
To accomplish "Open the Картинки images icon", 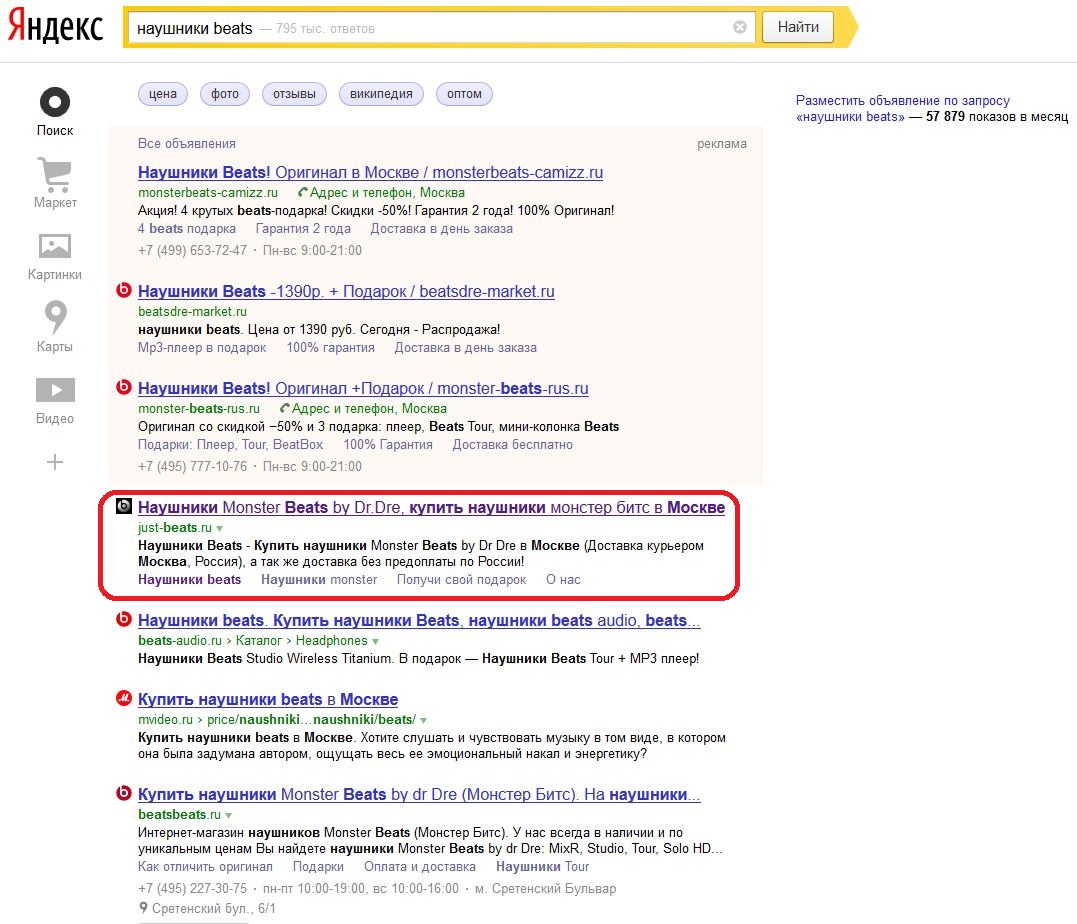I will (55, 246).
